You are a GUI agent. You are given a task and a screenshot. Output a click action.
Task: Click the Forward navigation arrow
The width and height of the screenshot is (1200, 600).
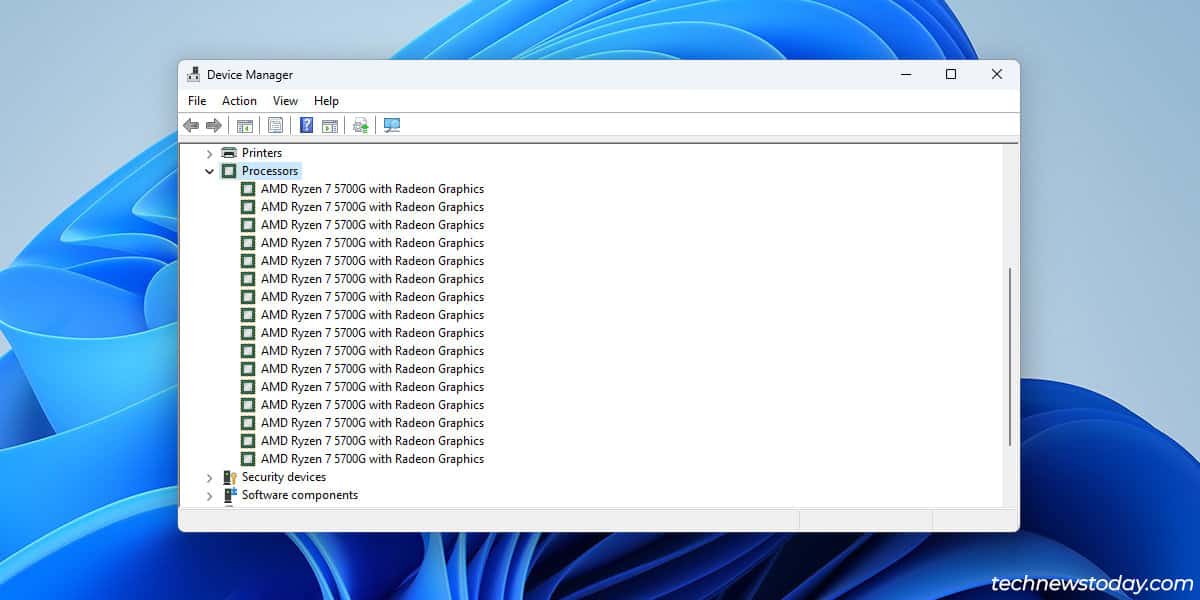[x=213, y=124]
